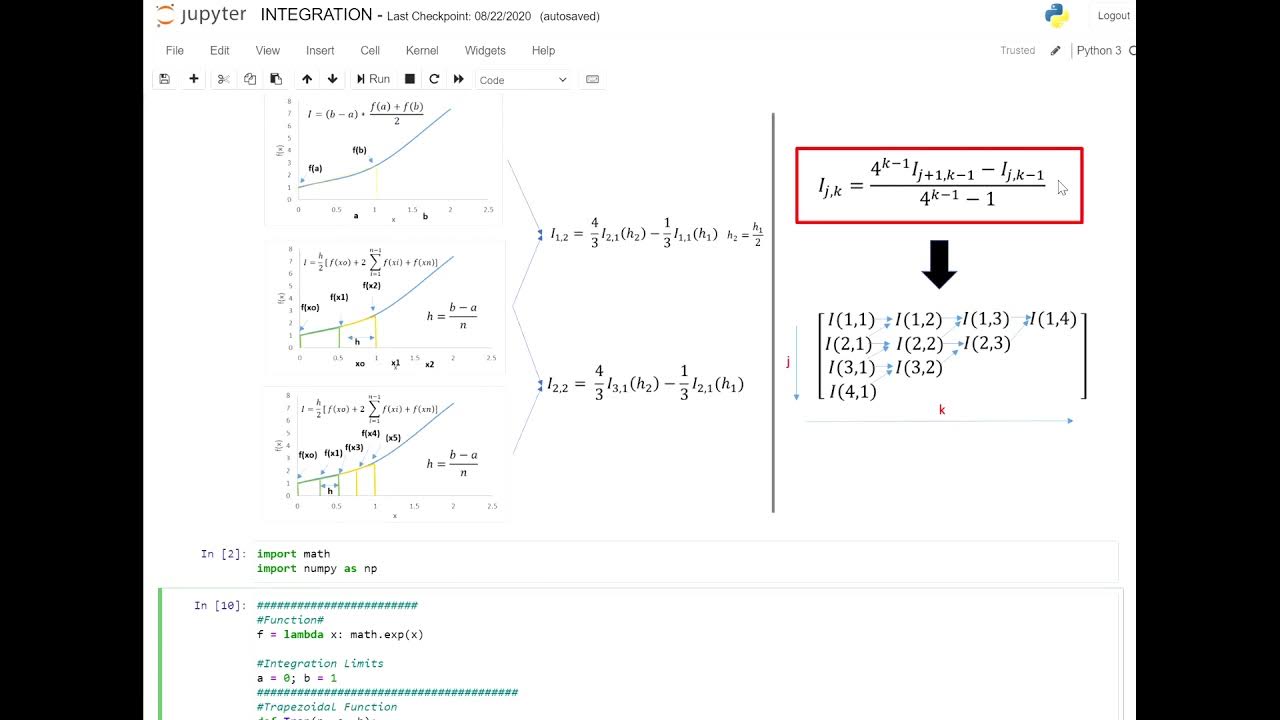Click the Python 3 kernel name
The image size is (1280, 720).
pos(1099,50)
